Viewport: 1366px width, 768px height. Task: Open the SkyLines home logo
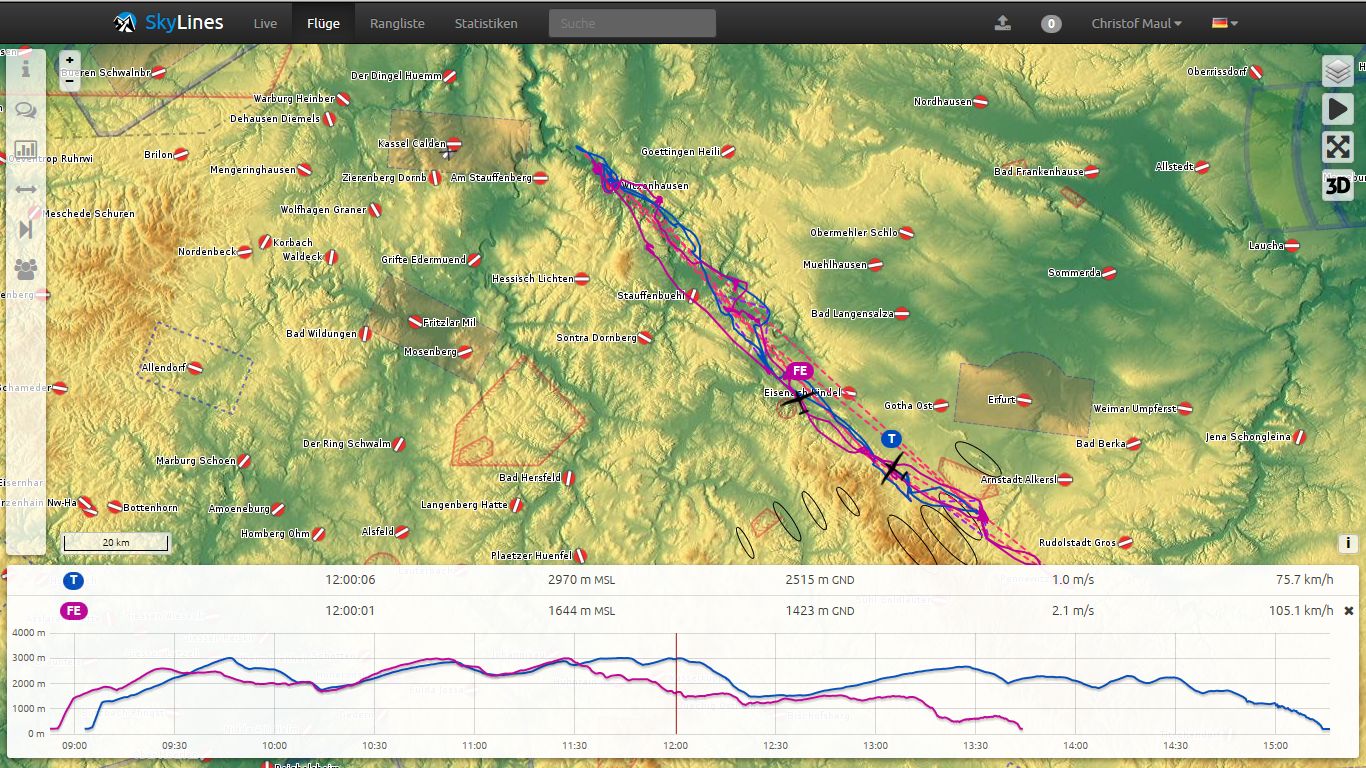[169, 22]
